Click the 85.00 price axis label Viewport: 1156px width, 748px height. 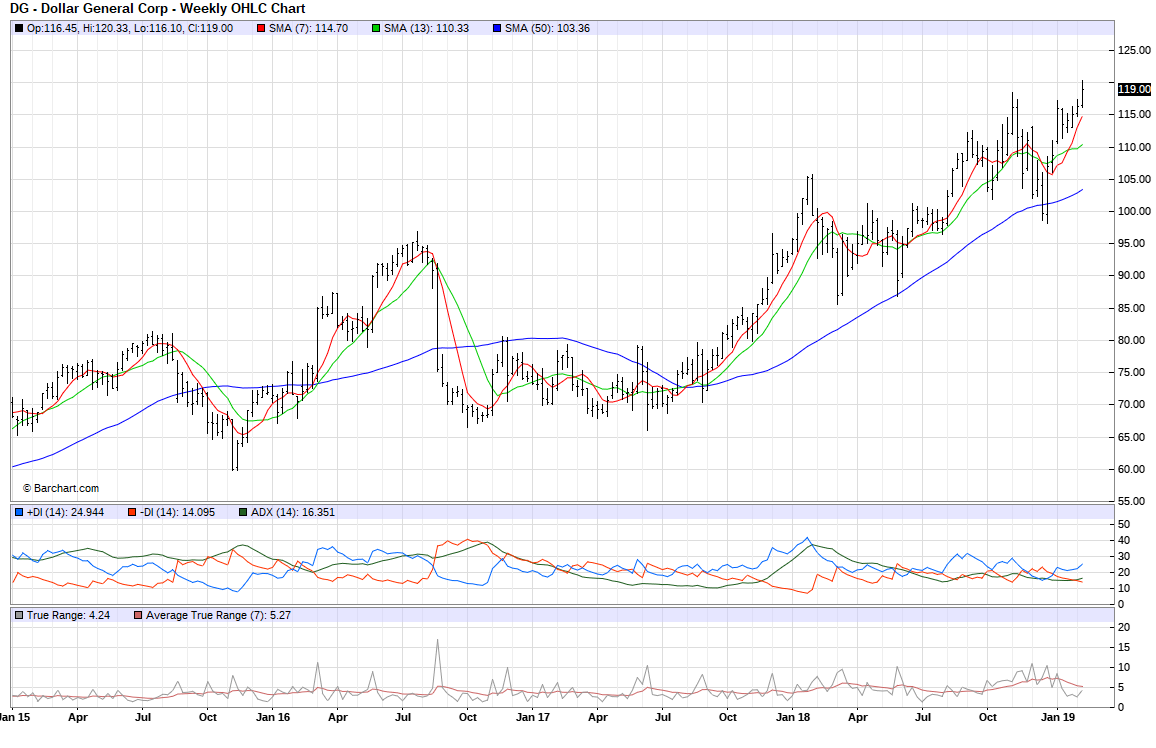[1134, 308]
